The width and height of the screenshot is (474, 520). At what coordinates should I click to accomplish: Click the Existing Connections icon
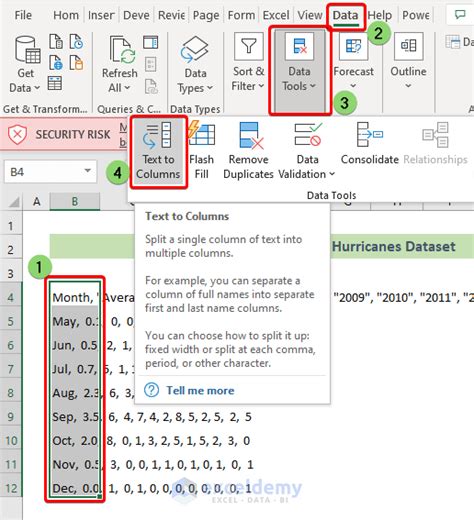[76, 62]
